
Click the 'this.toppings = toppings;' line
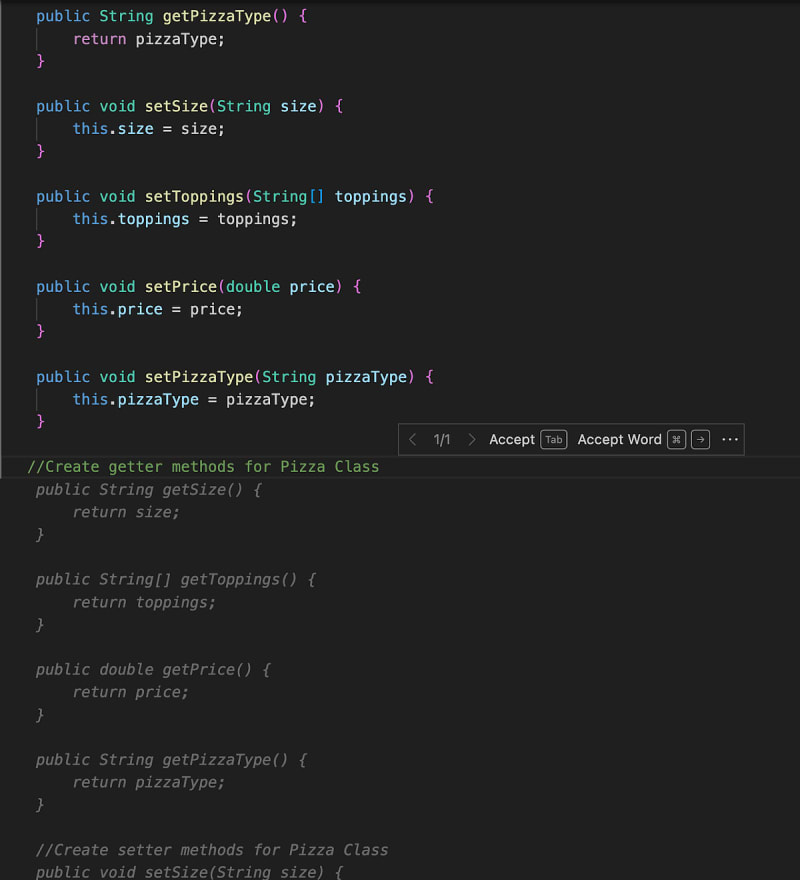point(185,219)
